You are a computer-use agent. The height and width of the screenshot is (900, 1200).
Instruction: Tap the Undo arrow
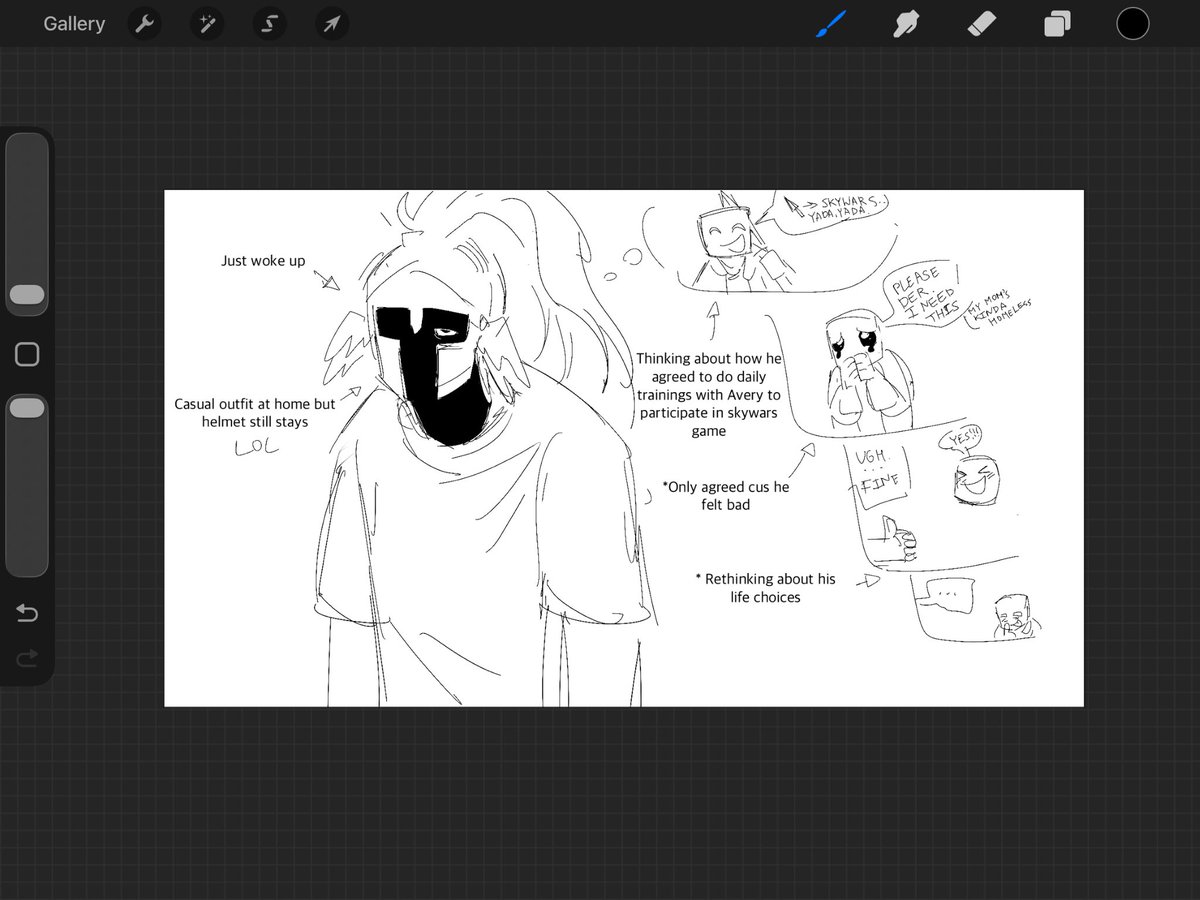pyautogui.click(x=27, y=613)
